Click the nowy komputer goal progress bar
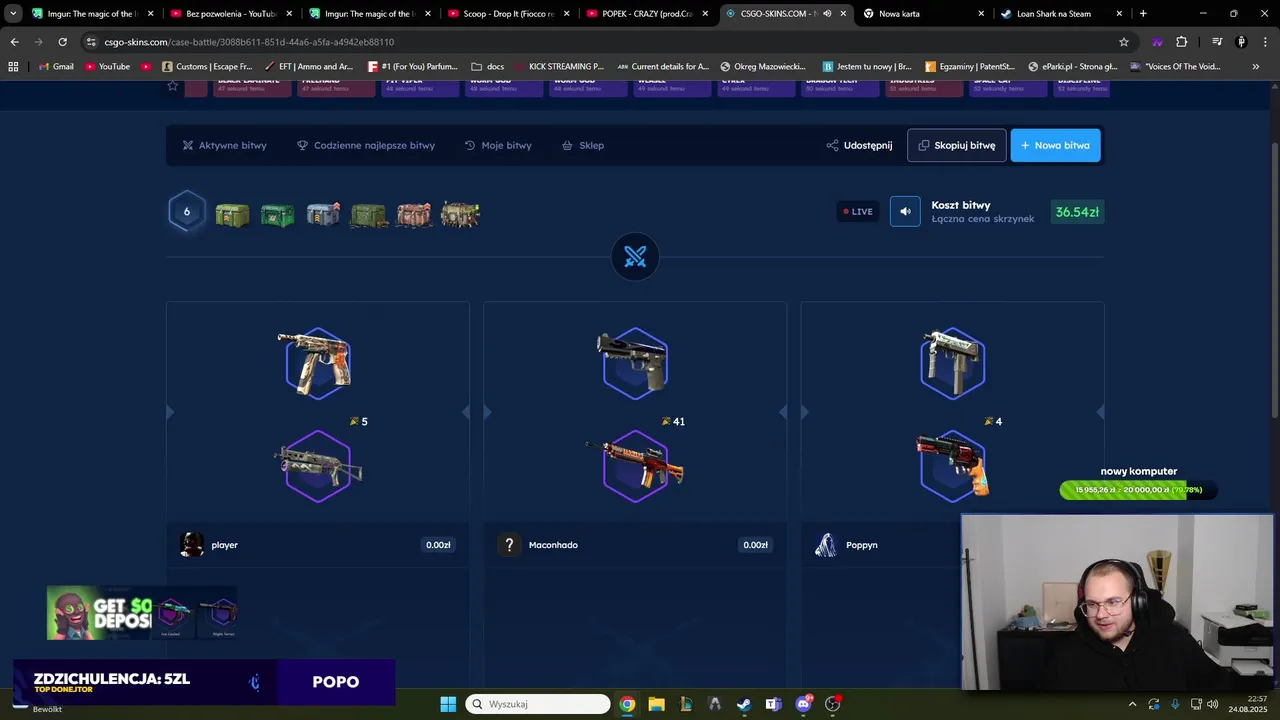 pos(1139,490)
